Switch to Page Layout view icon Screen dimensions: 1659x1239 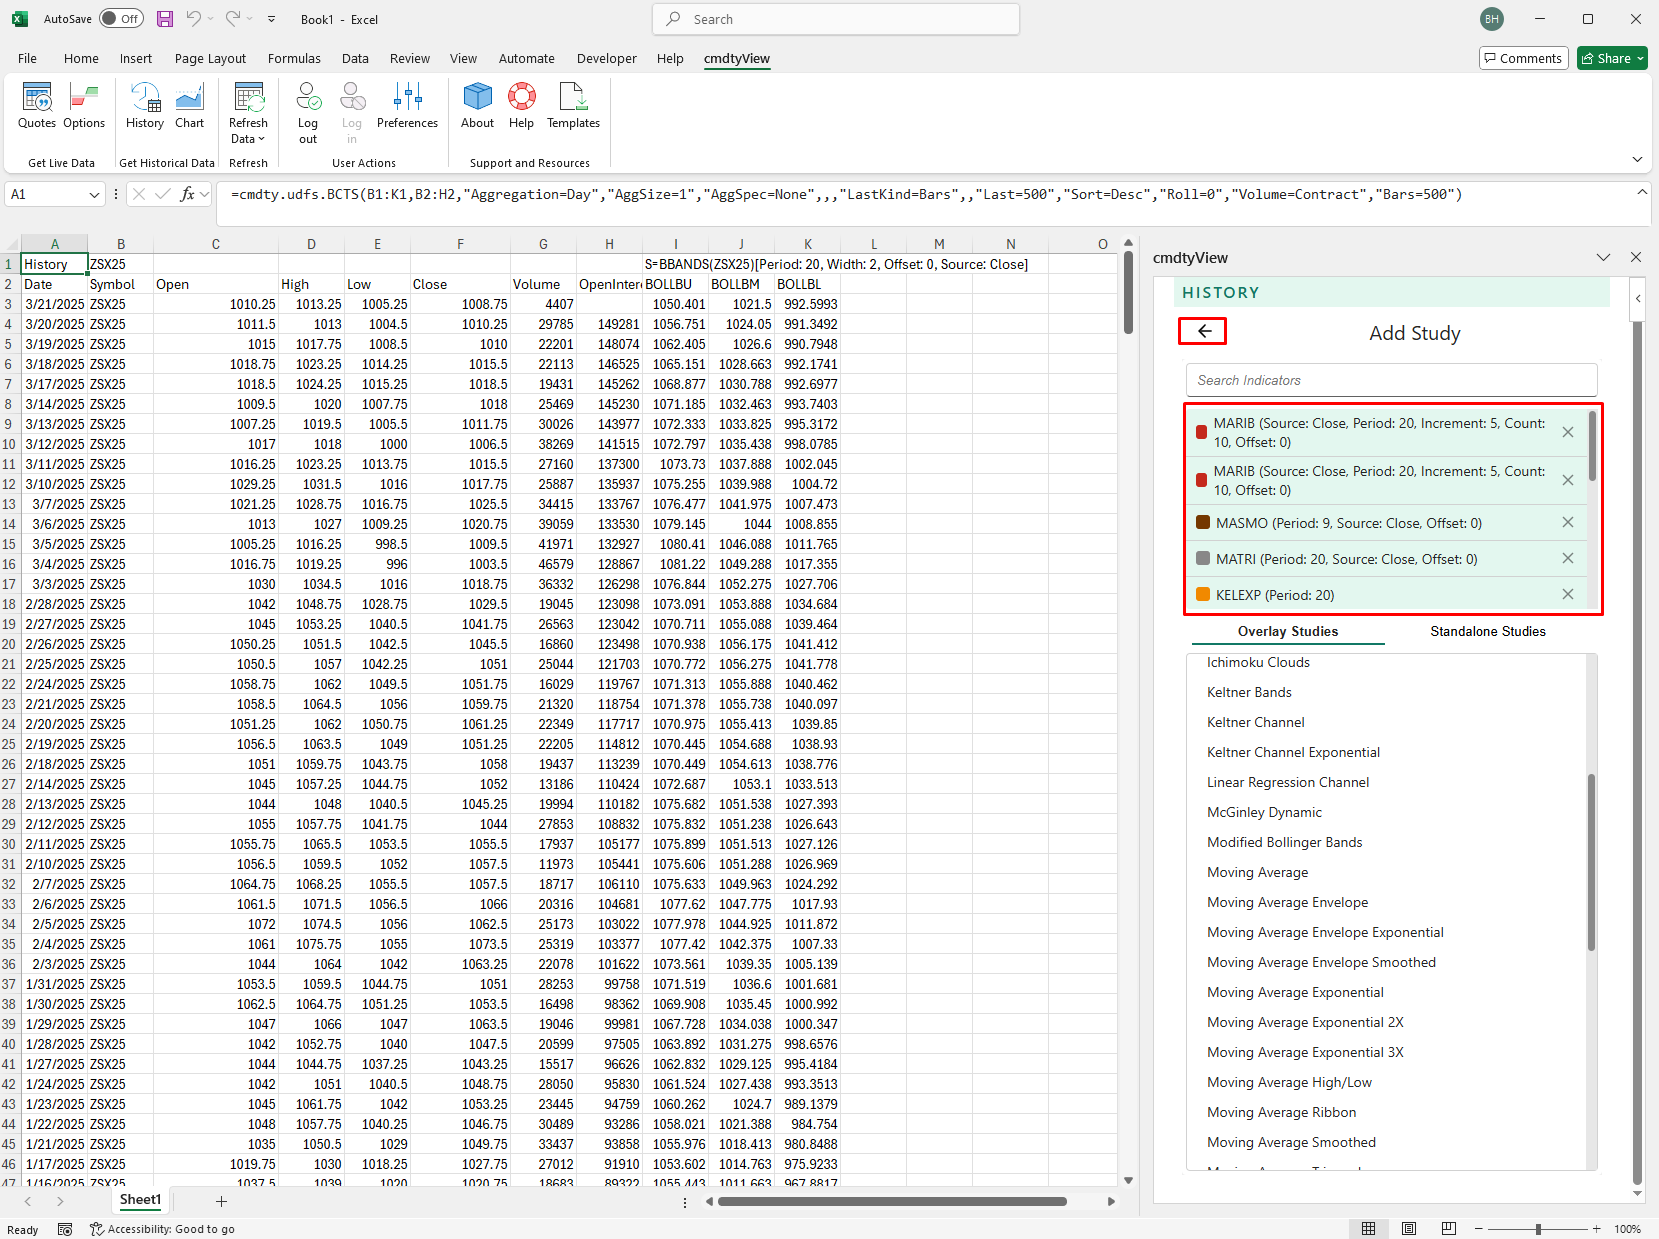(1409, 1229)
